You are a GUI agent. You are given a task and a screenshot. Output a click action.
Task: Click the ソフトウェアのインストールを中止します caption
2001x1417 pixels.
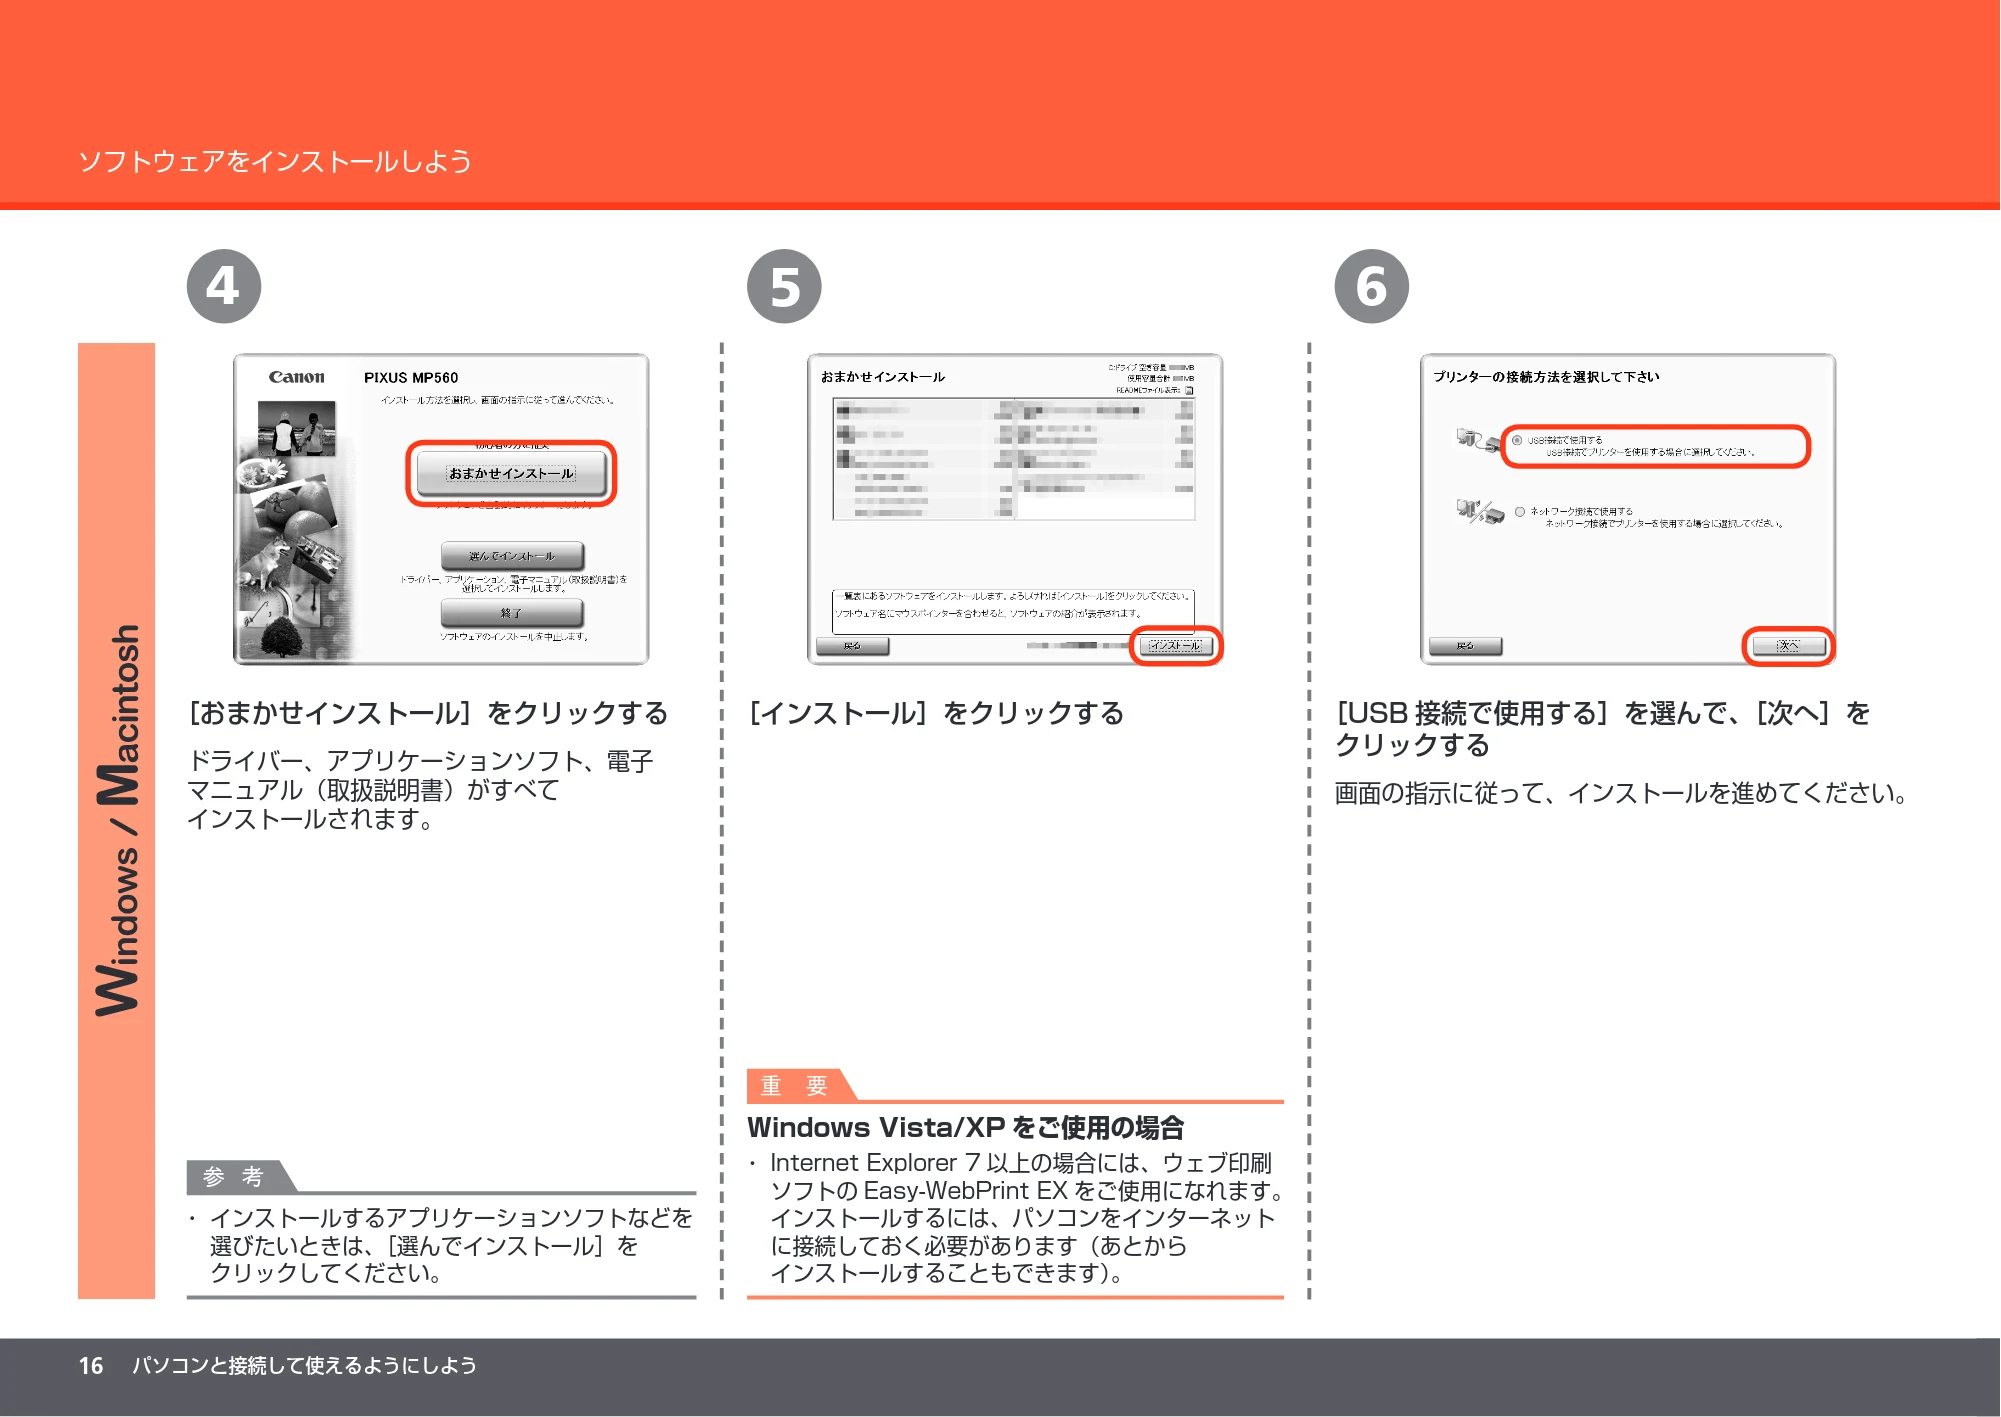[514, 637]
